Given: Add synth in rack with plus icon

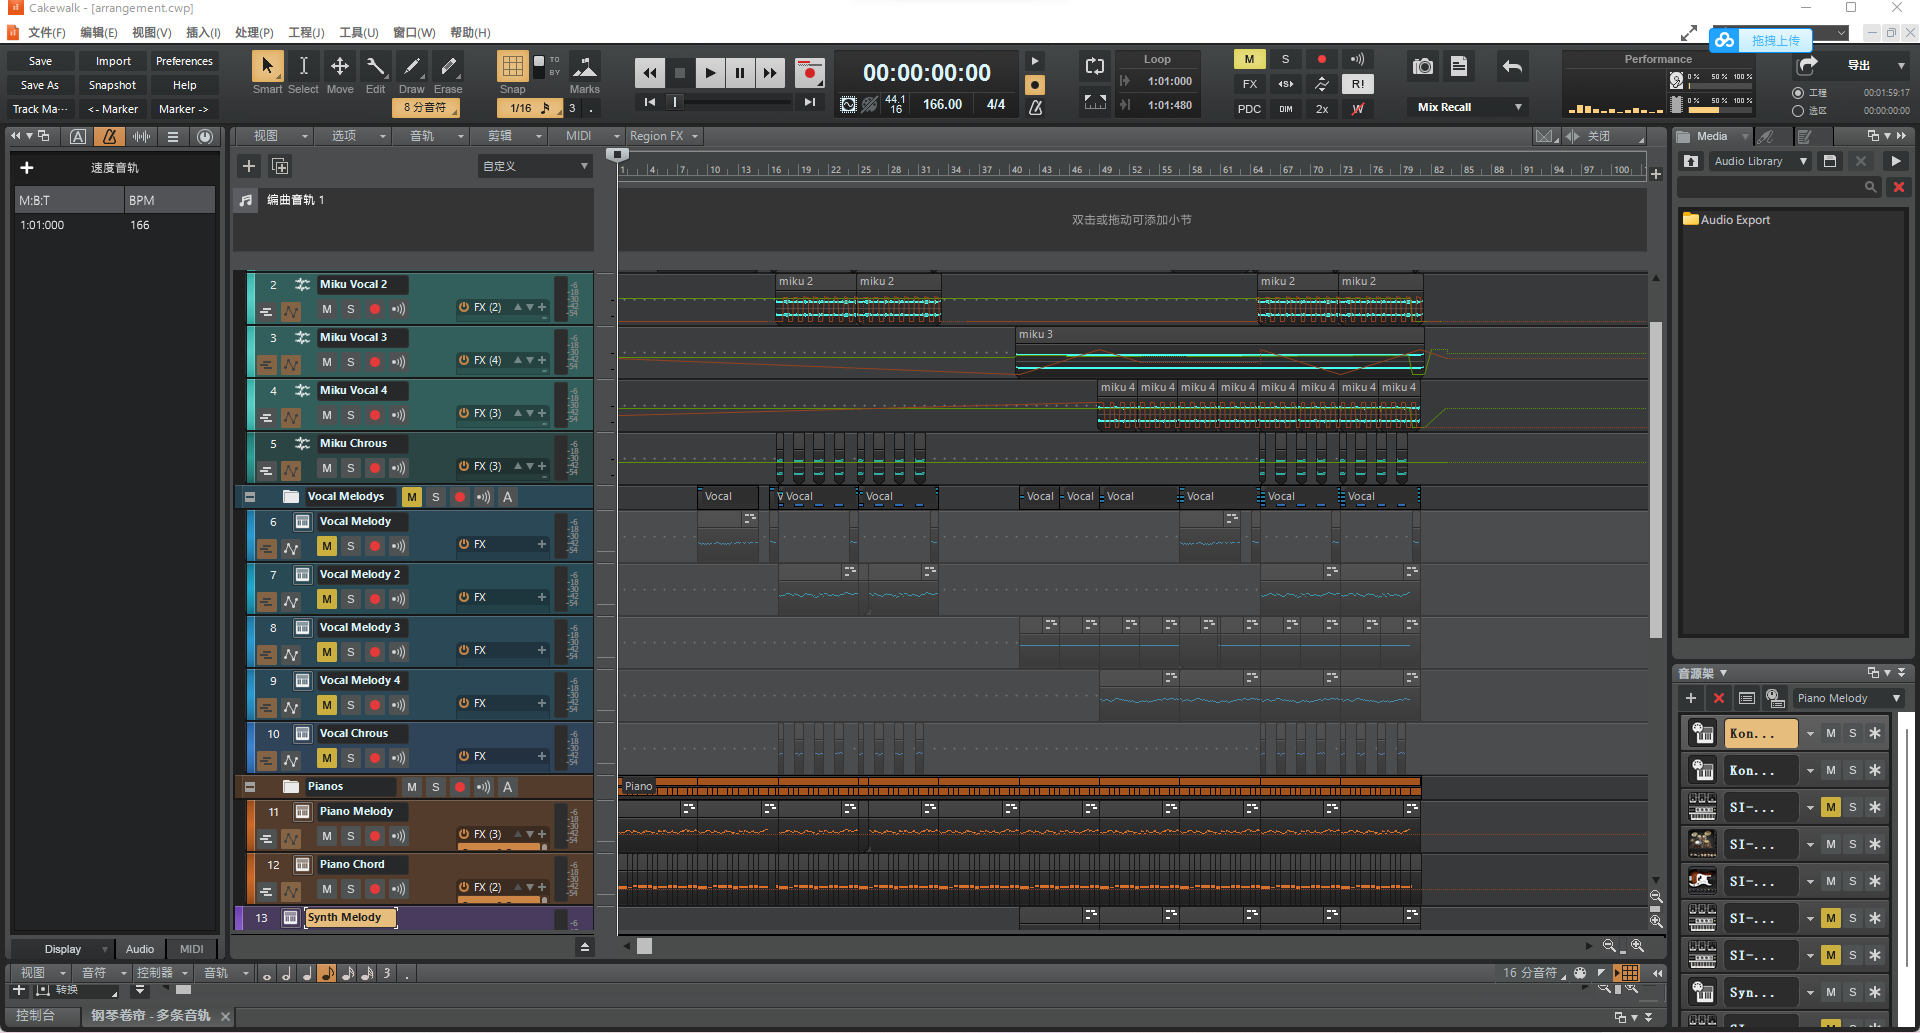Looking at the screenshot, I should click(x=1691, y=698).
